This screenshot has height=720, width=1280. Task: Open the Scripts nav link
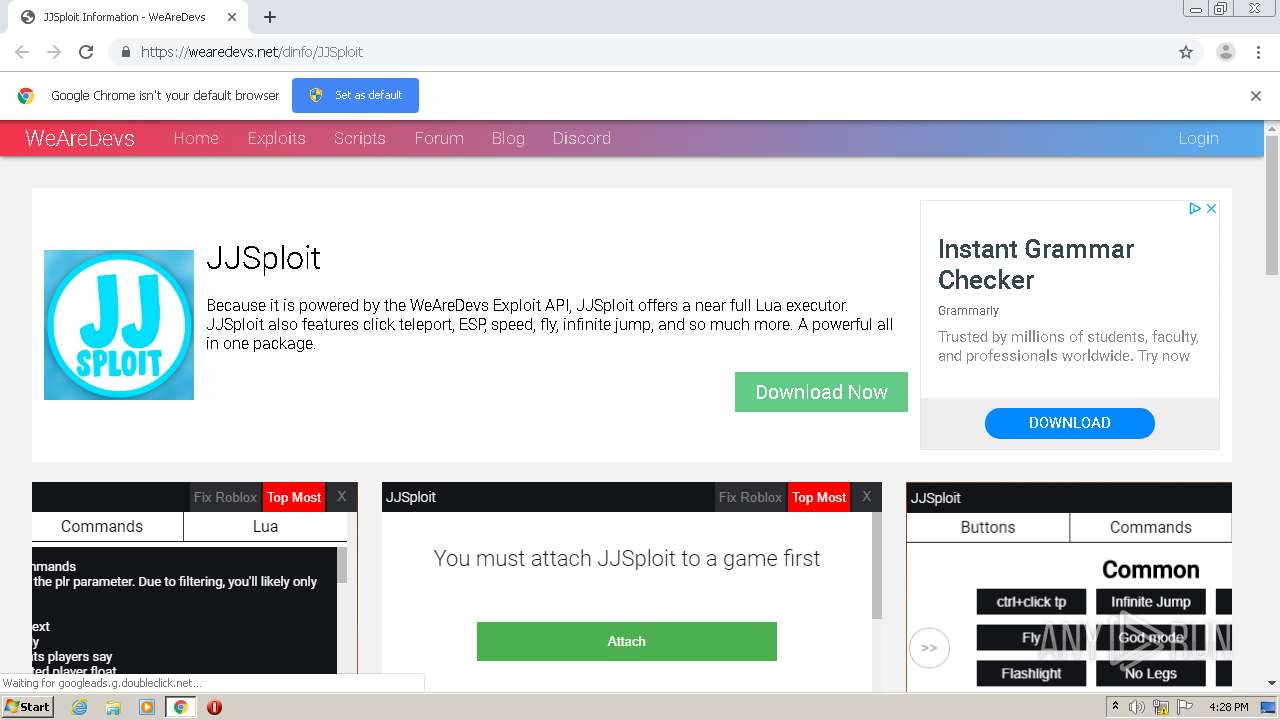[360, 138]
